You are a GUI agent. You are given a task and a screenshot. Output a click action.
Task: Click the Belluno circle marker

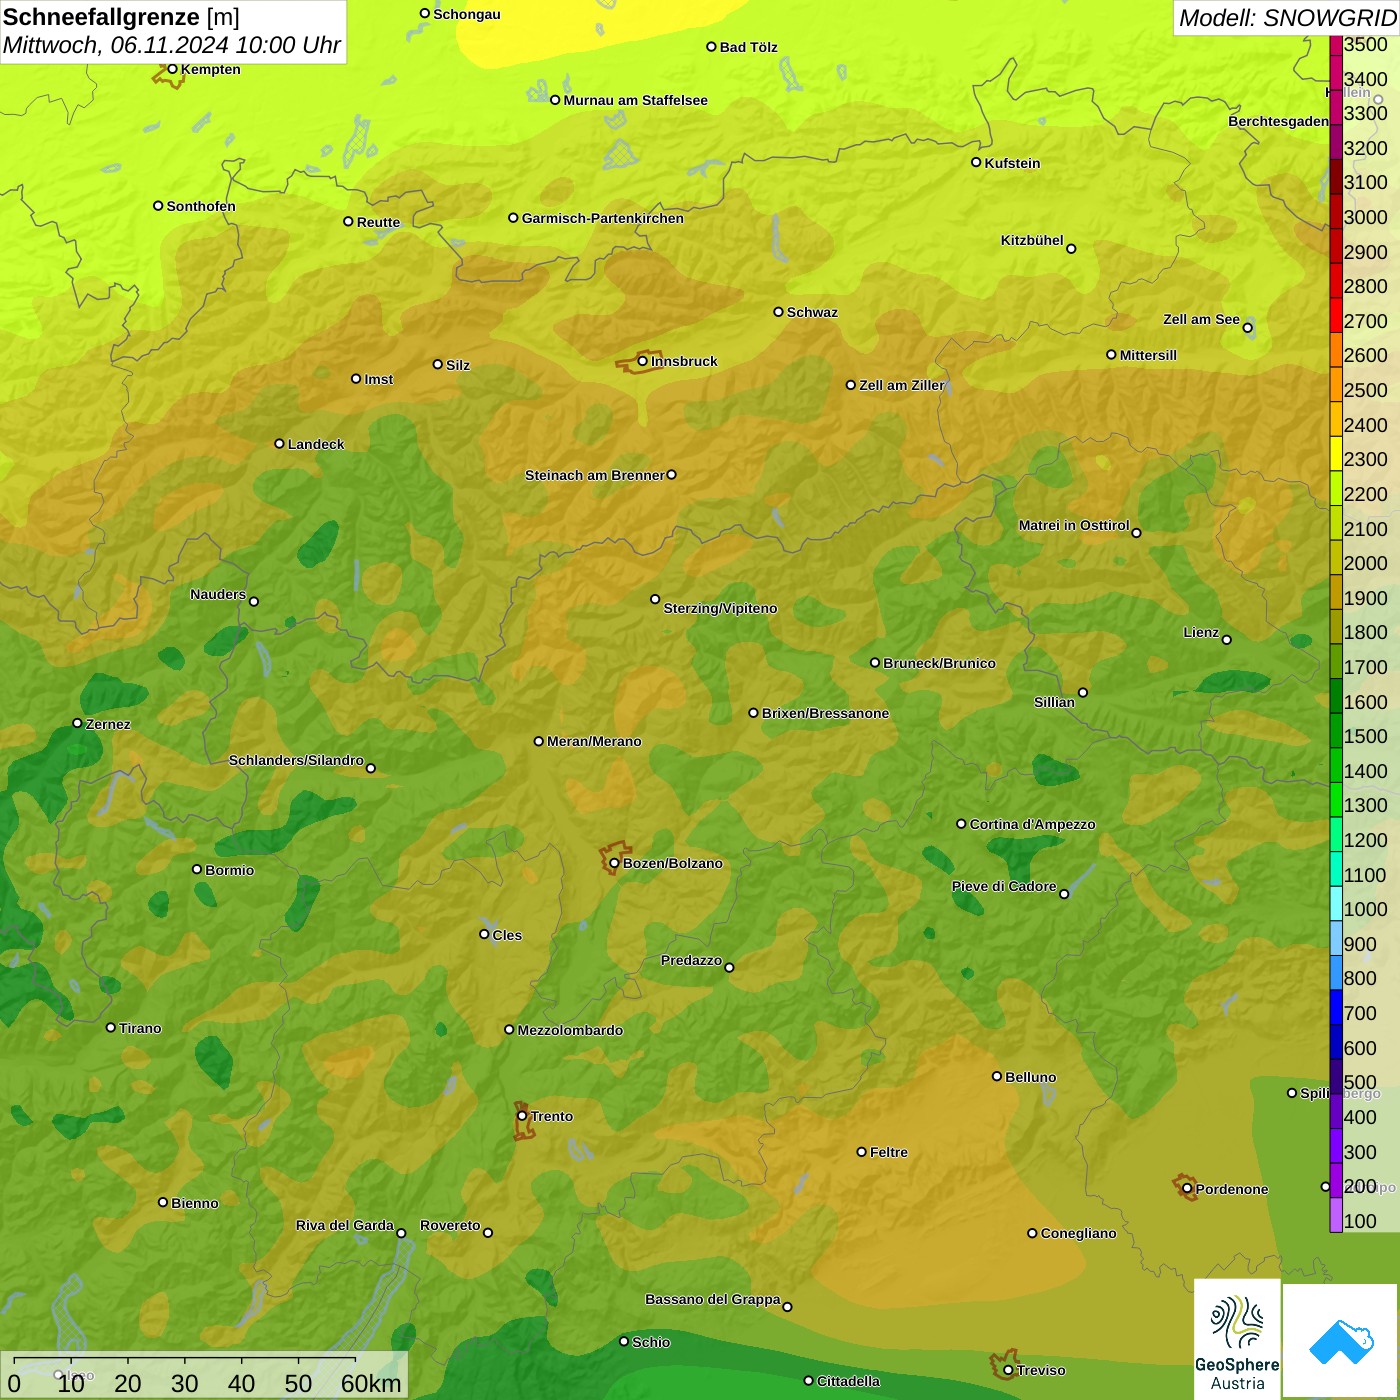[997, 1076]
